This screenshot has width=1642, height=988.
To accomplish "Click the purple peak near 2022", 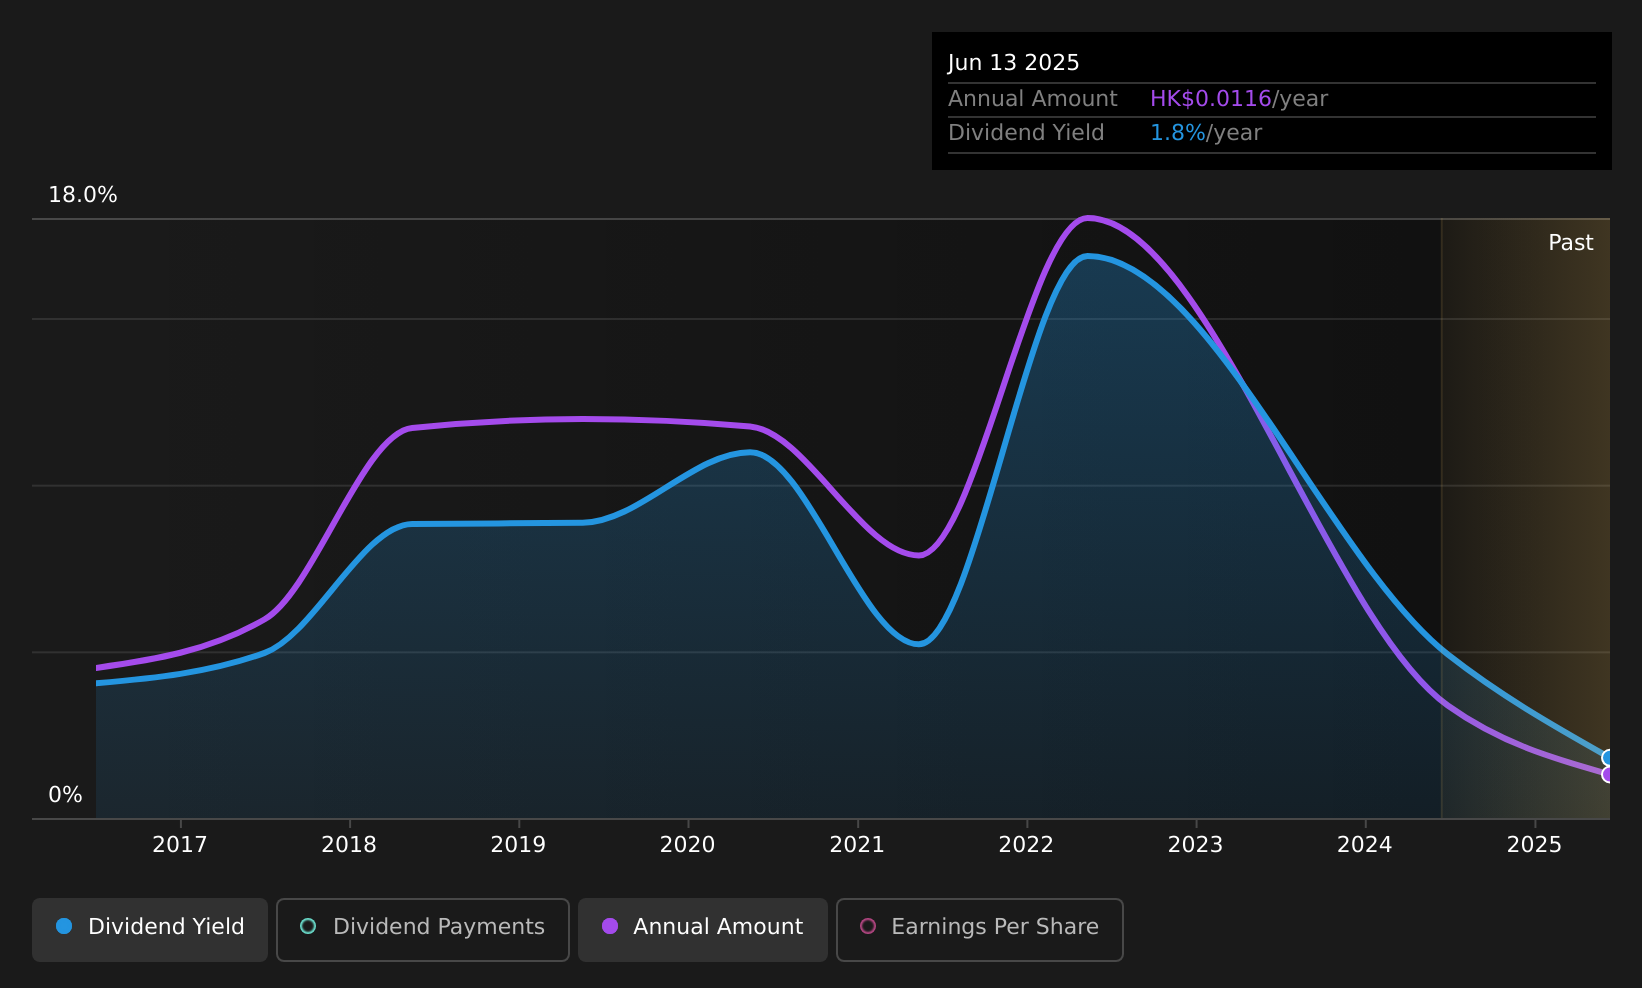I will [1088, 218].
